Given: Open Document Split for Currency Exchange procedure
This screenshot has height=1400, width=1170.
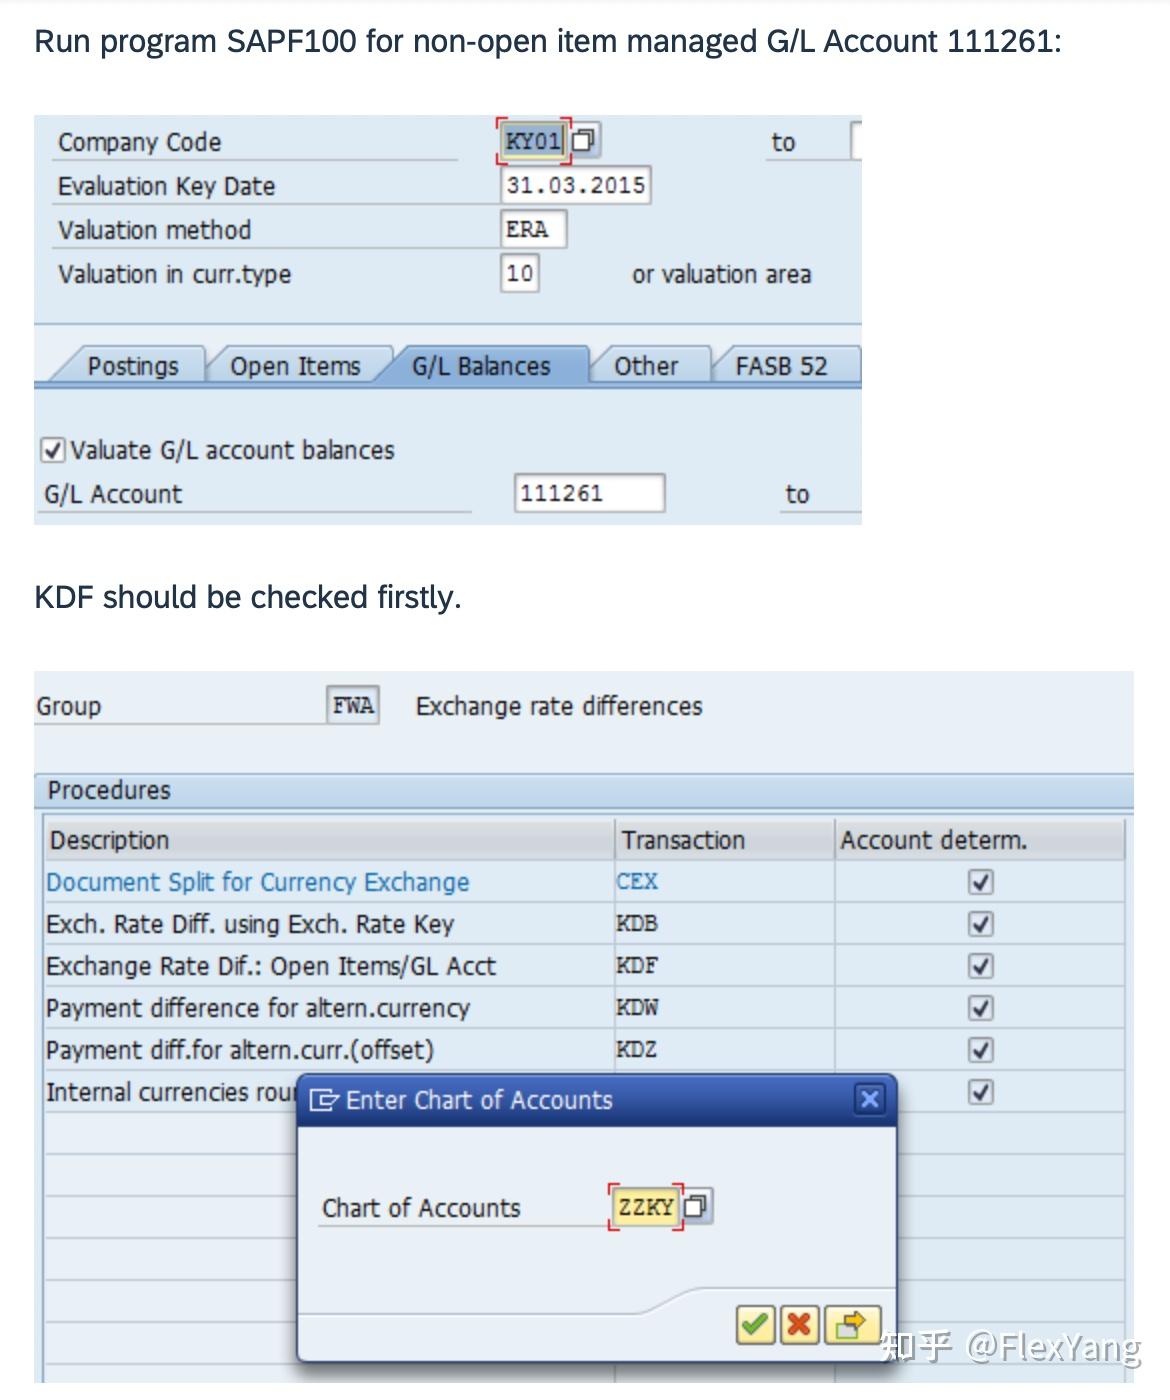Looking at the screenshot, I should (x=258, y=882).
